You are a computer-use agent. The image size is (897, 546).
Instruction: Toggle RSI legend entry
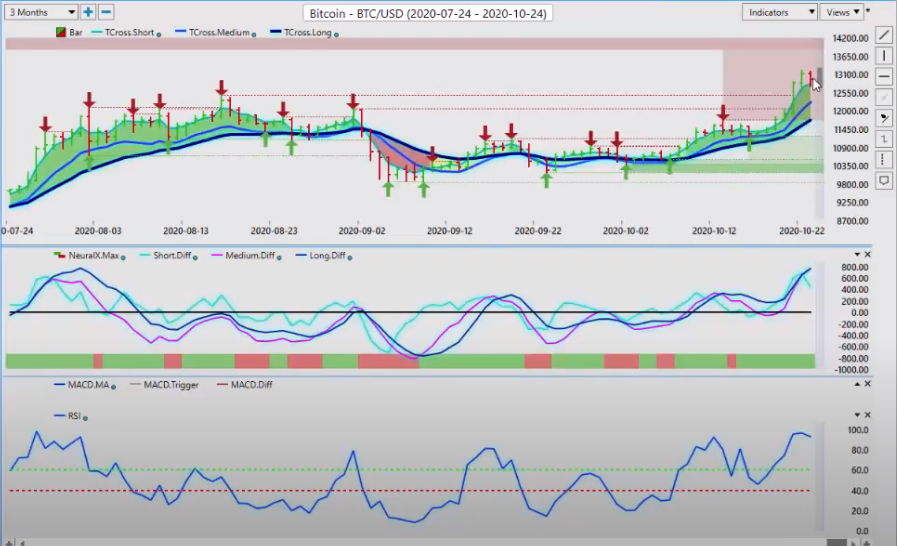(x=68, y=416)
